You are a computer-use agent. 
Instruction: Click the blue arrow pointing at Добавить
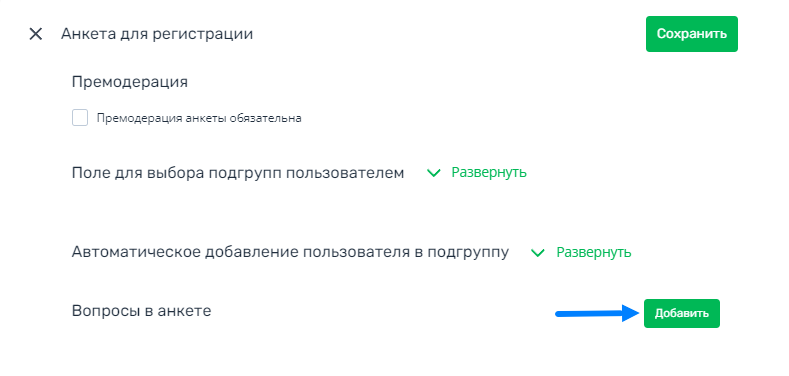point(597,313)
